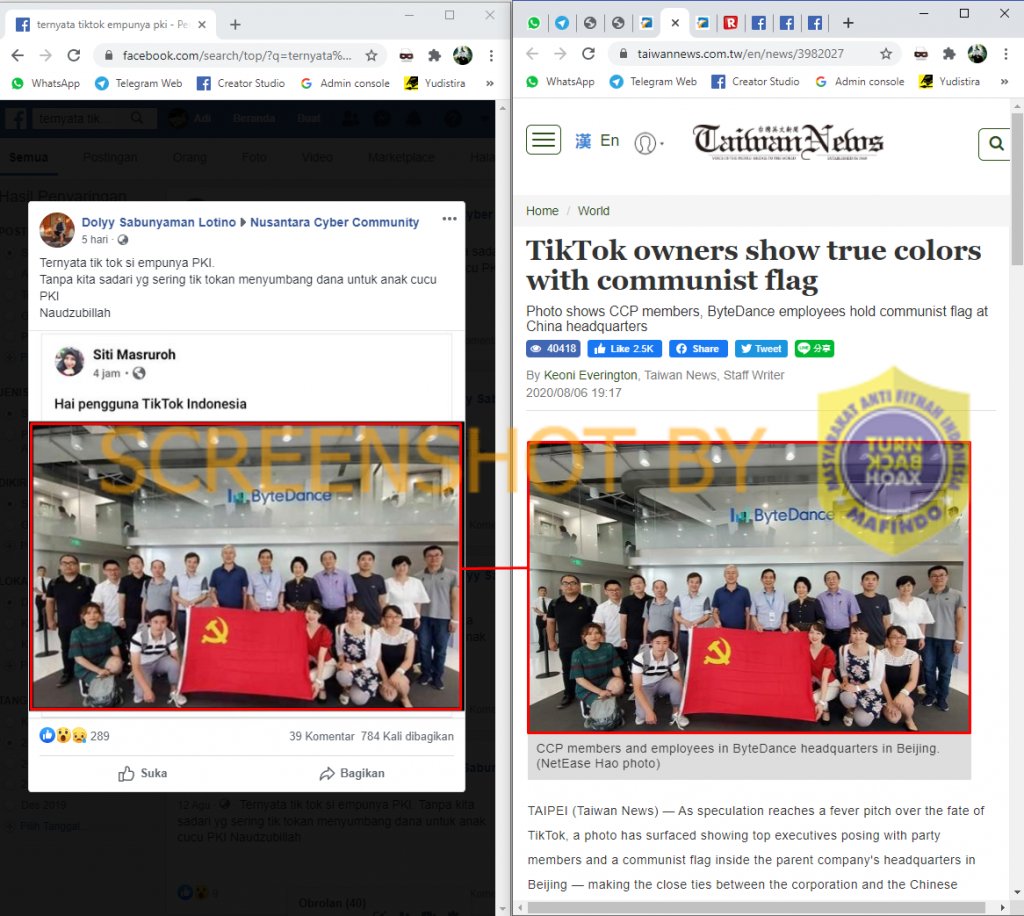Open the 289 reactions list

[x=74, y=736]
